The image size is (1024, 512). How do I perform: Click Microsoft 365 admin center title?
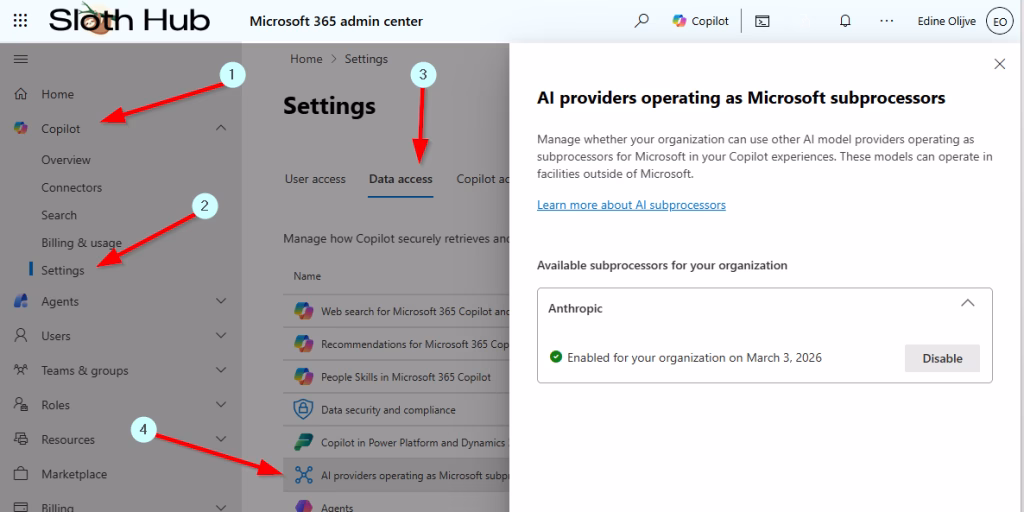click(336, 21)
